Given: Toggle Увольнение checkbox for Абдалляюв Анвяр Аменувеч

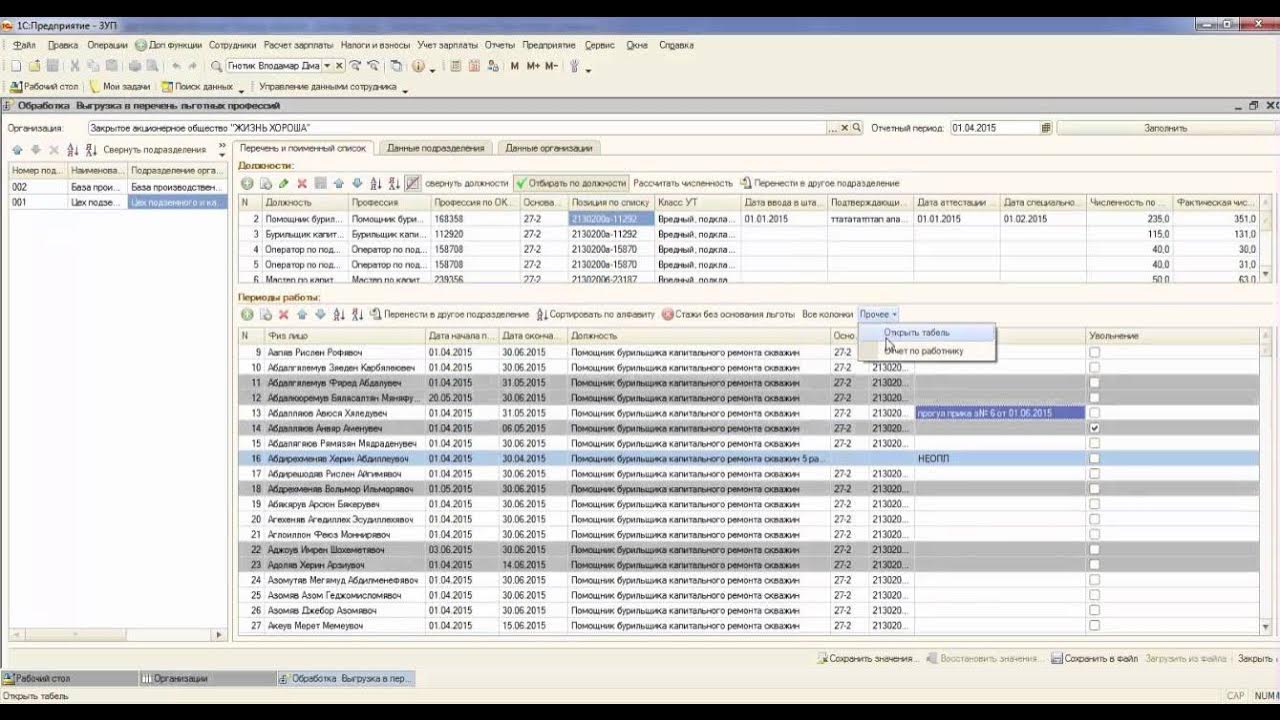Looking at the screenshot, I should (1095, 428).
